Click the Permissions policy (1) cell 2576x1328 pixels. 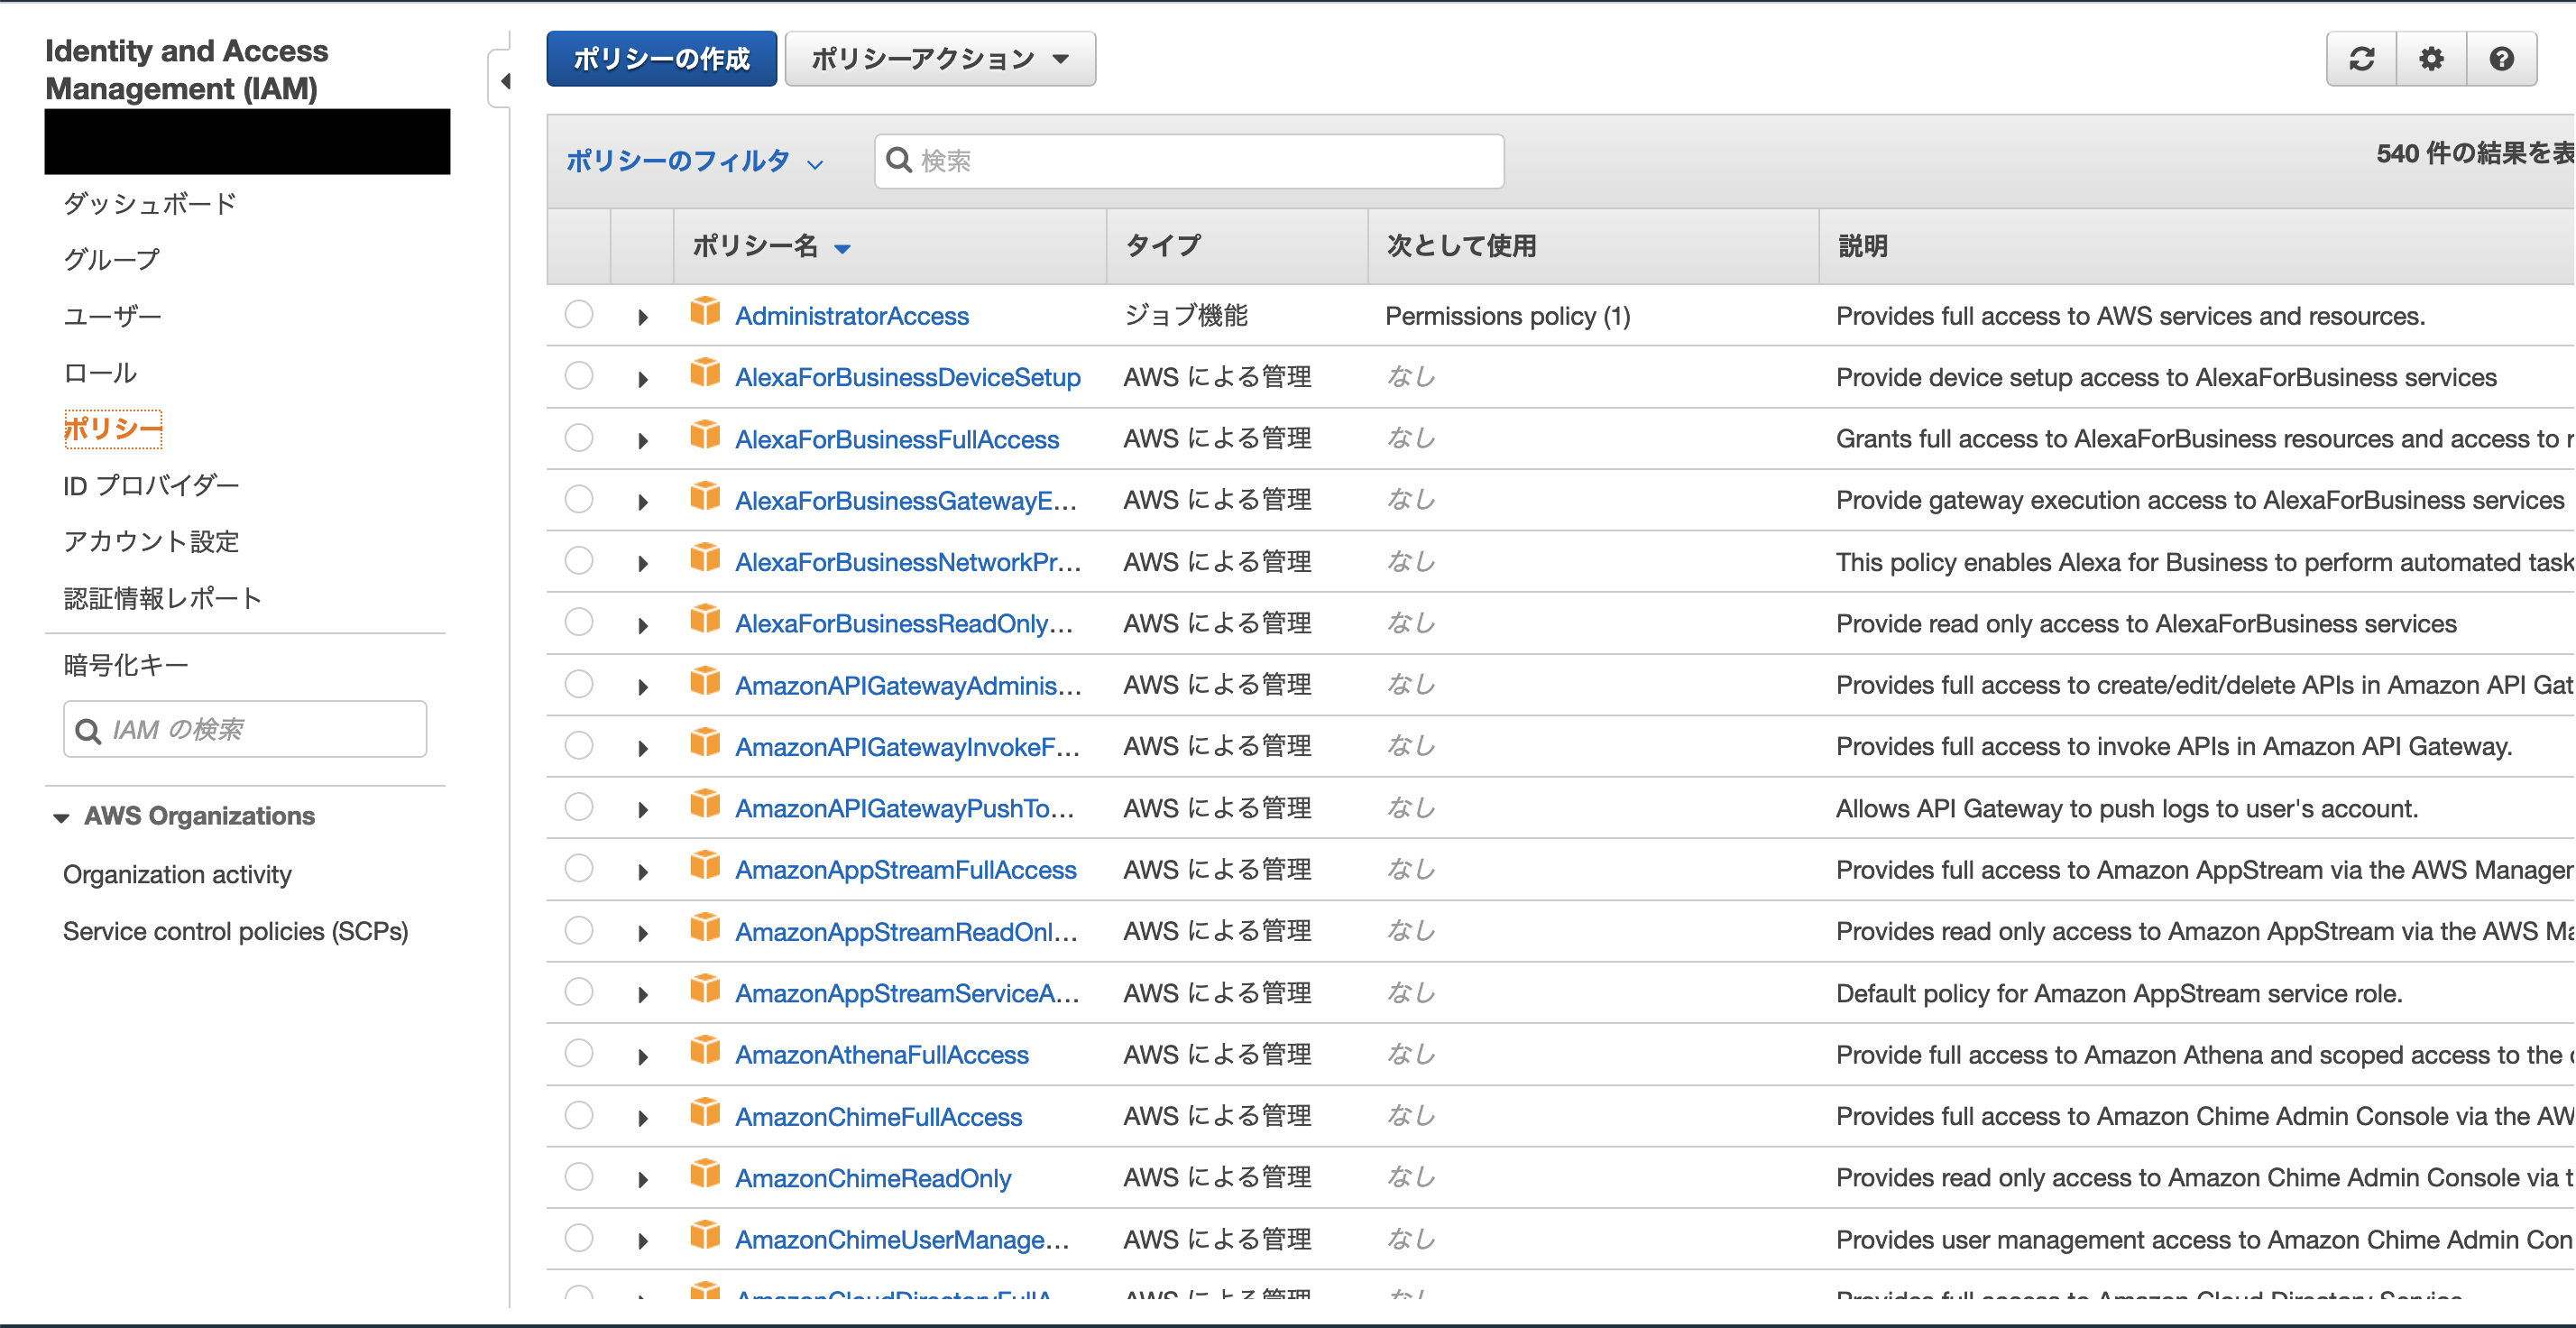tap(1507, 316)
